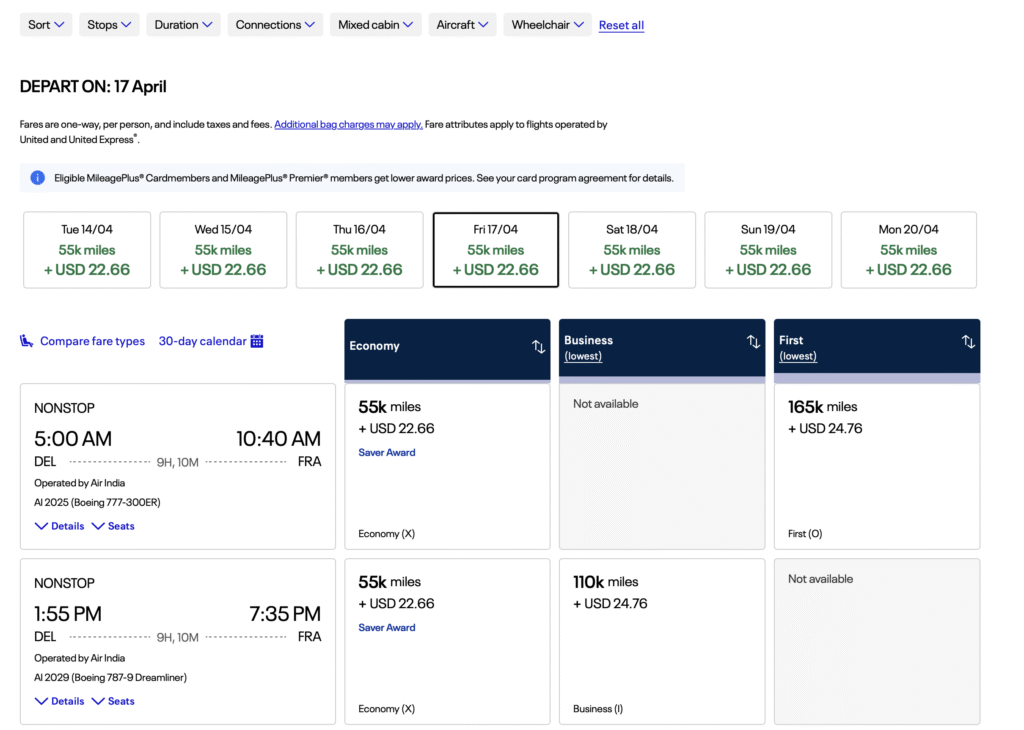Click the info icon in the MileagePlus banner

(x=37, y=177)
